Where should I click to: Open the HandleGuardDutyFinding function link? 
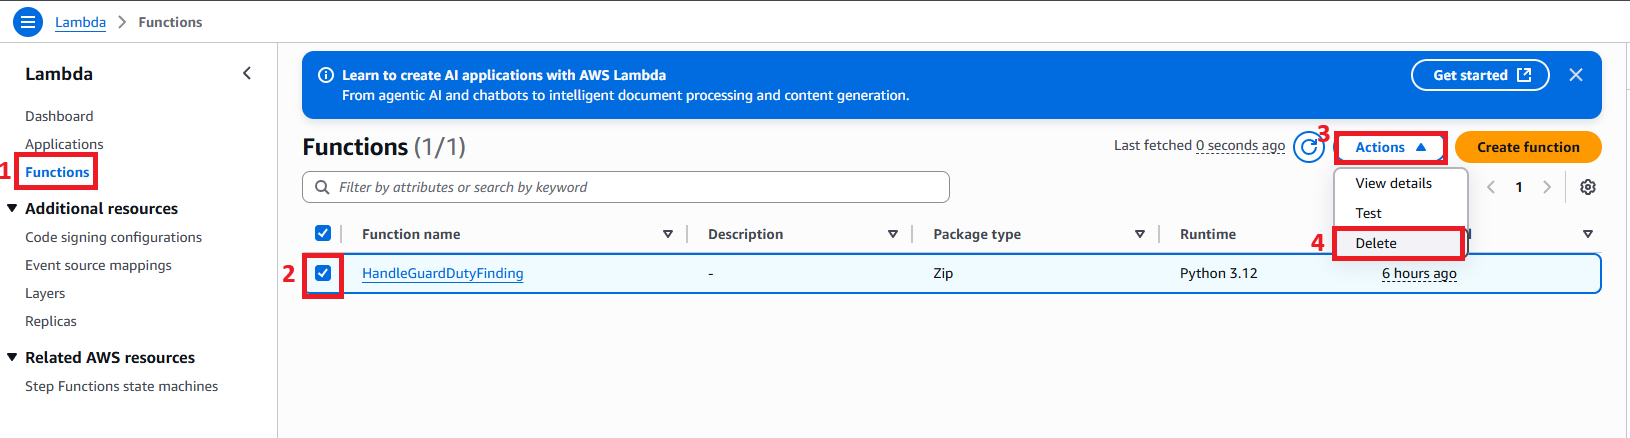point(443,273)
